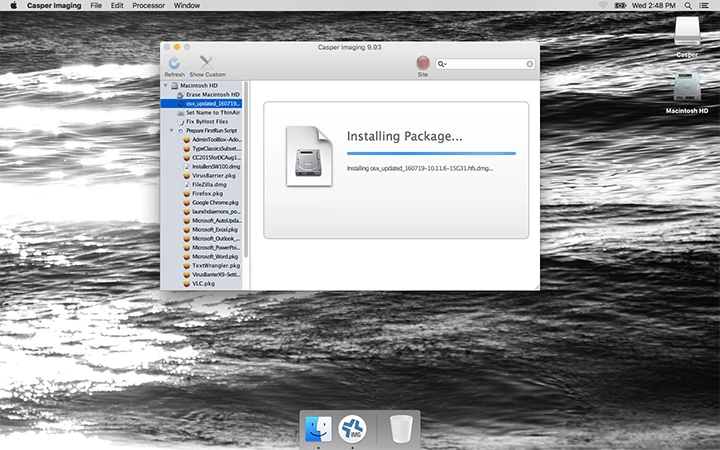Click the Fix ByHost Files icon
The height and width of the screenshot is (450, 720).
coord(180,122)
